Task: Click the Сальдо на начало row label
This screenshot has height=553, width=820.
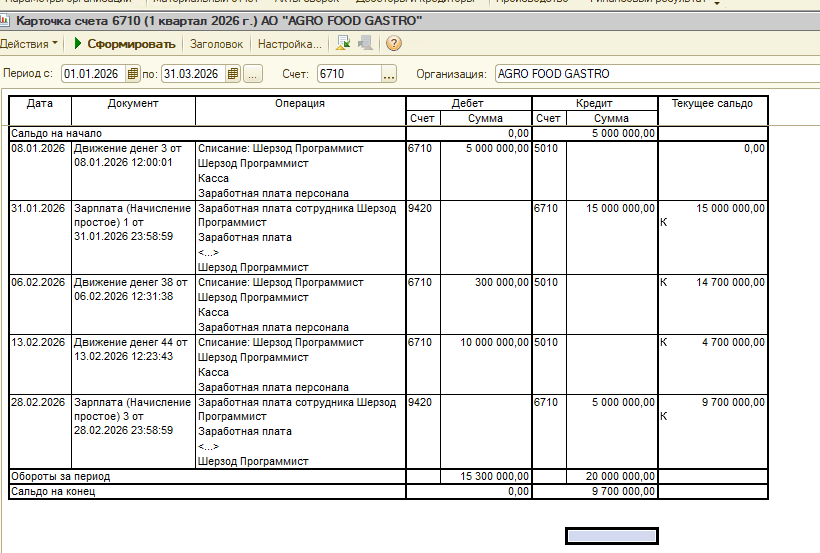Action: 56,134
